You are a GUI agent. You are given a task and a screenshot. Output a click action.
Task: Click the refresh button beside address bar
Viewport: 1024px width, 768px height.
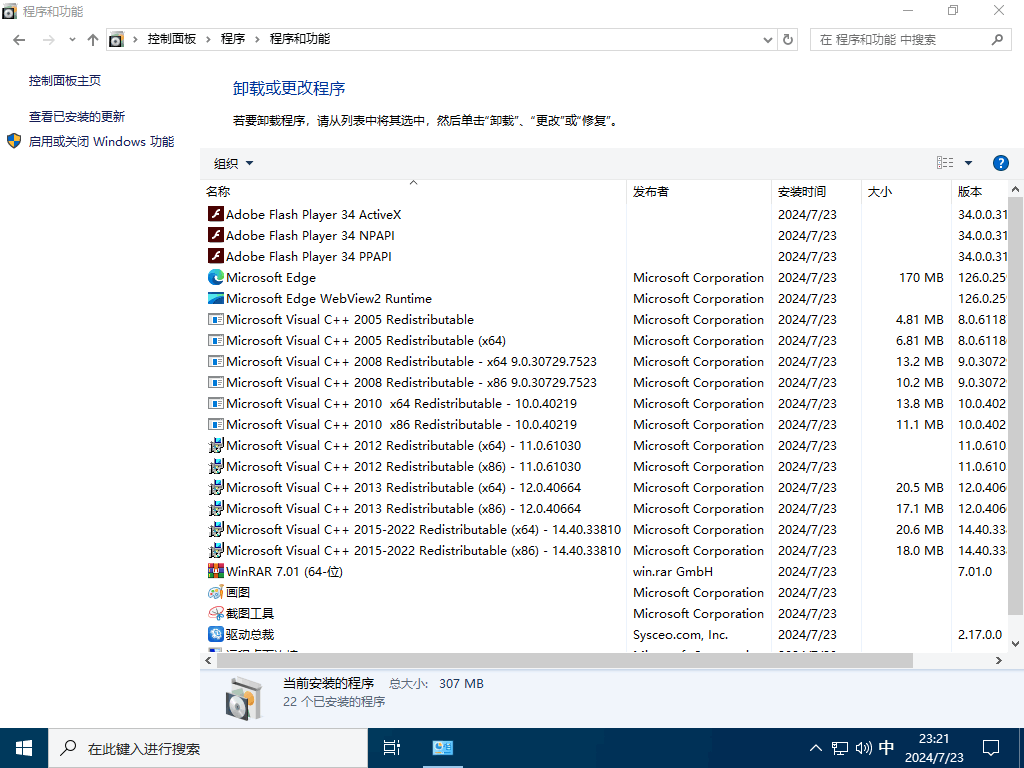coord(788,40)
